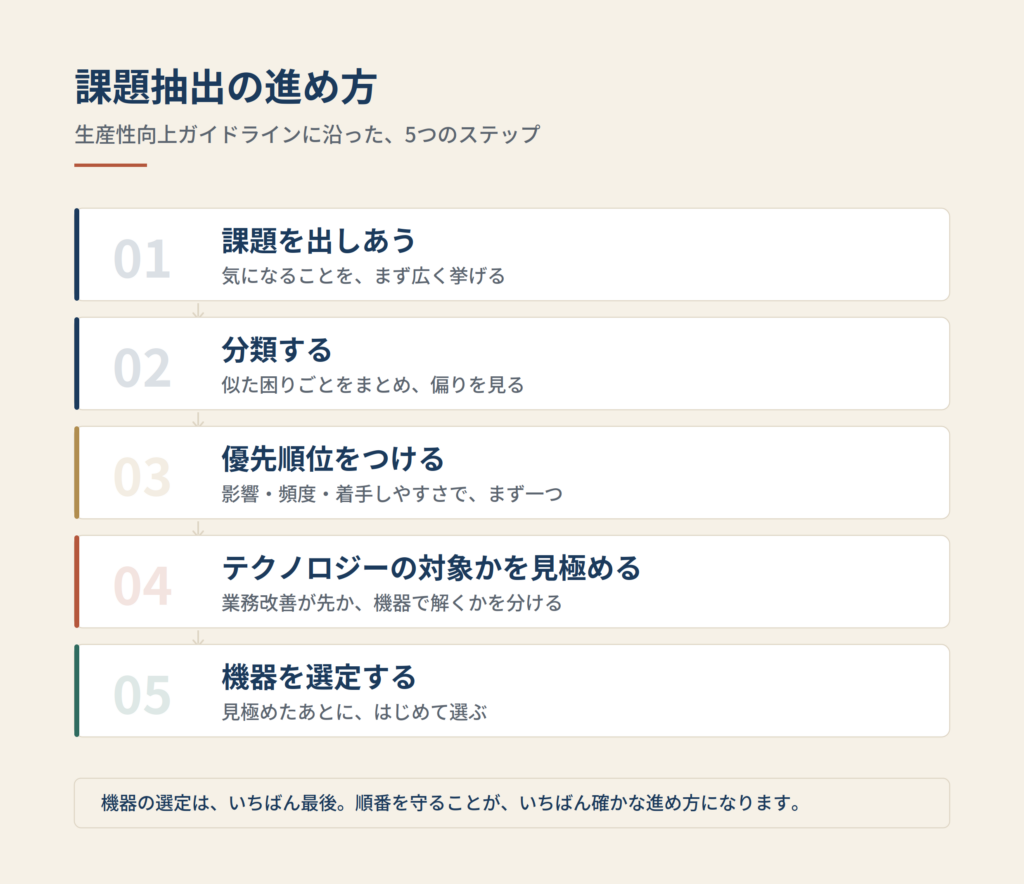The image size is (1024, 884).
Task: Select description 業務改善が先か、機器で解くかを分ける
Action: coord(392,603)
